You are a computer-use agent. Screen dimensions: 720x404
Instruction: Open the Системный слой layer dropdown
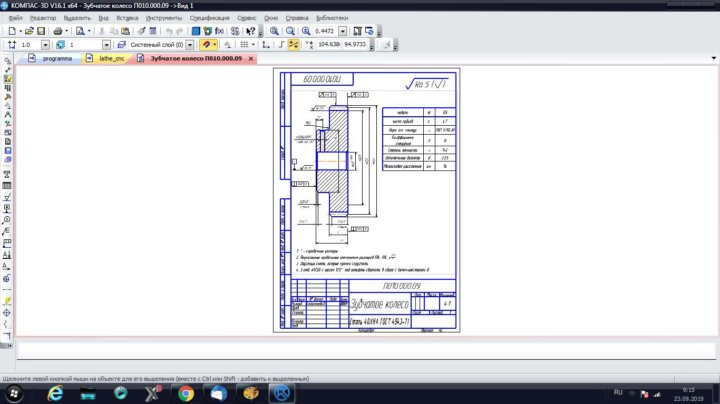190,45
